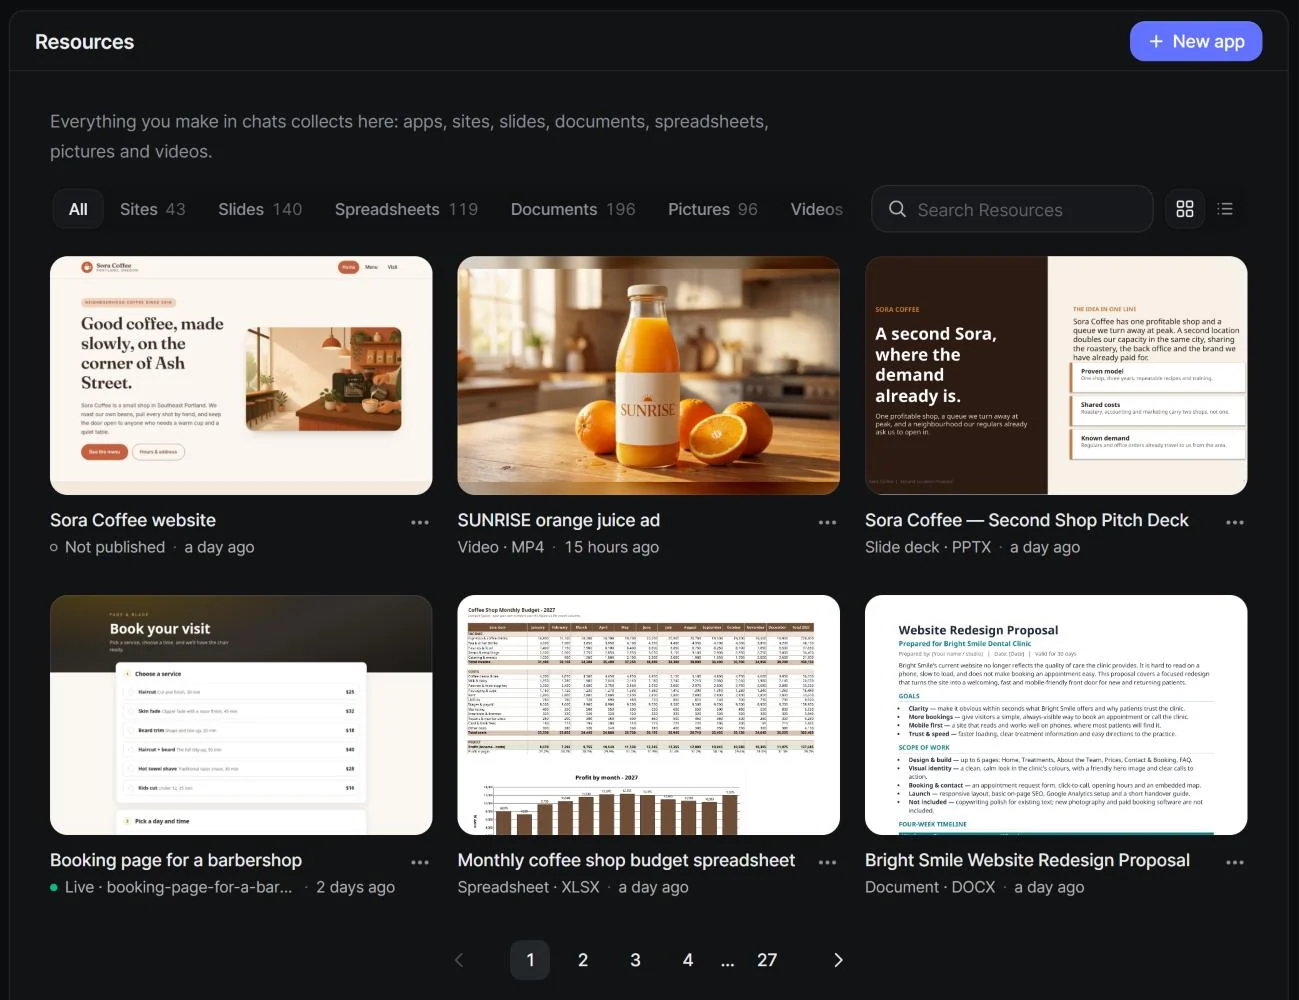Go to page 2
This screenshot has width=1299, height=1000.
(x=583, y=960)
